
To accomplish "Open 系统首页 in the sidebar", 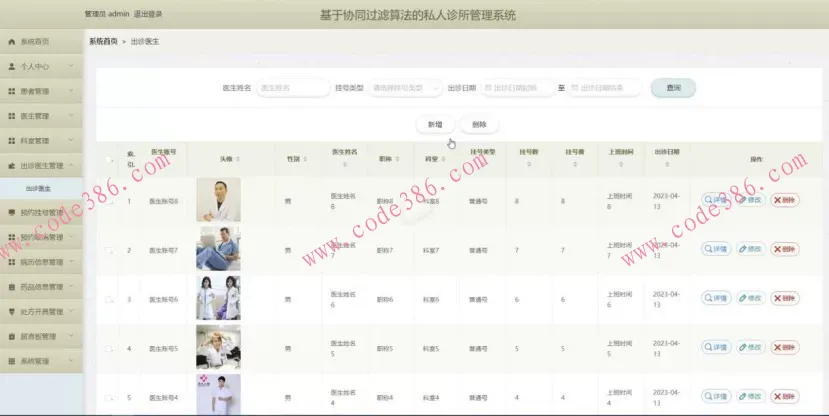I will tap(41, 42).
